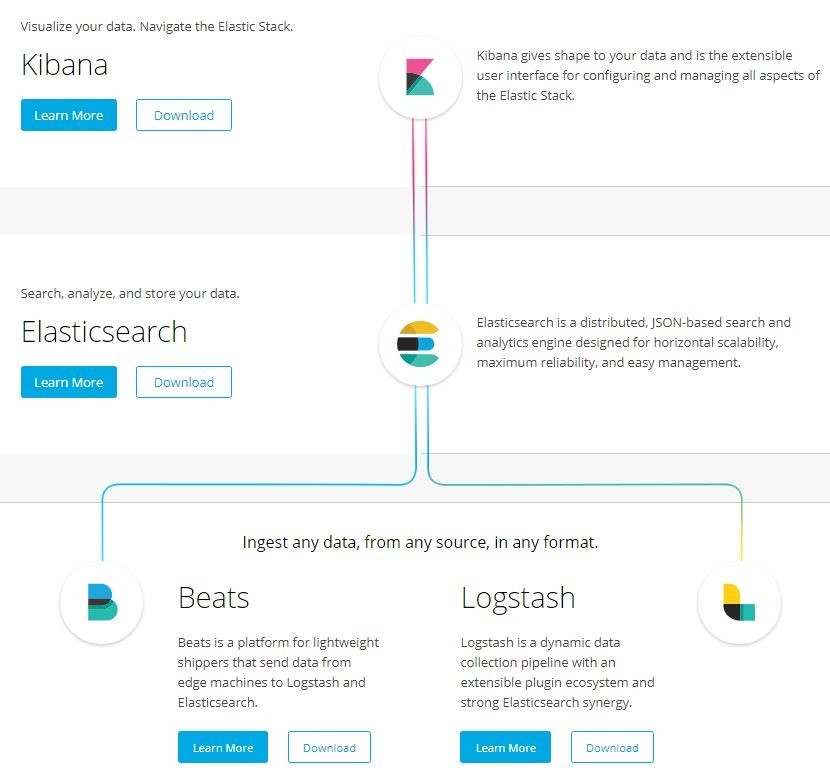
Task: Download Elasticsearch
Action: (x=184, y=382)
